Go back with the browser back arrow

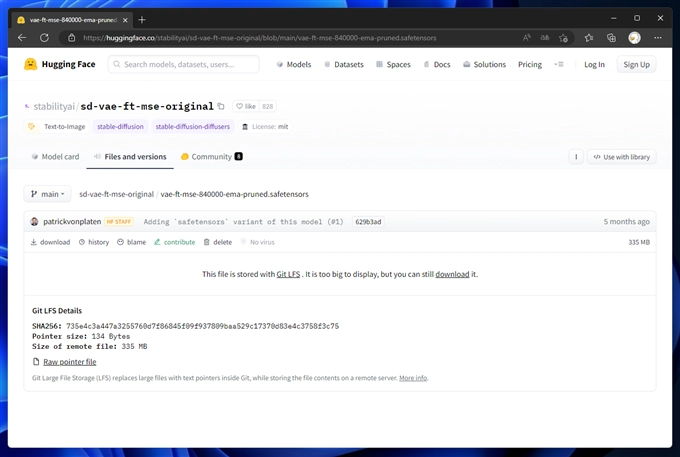(22, 38)
